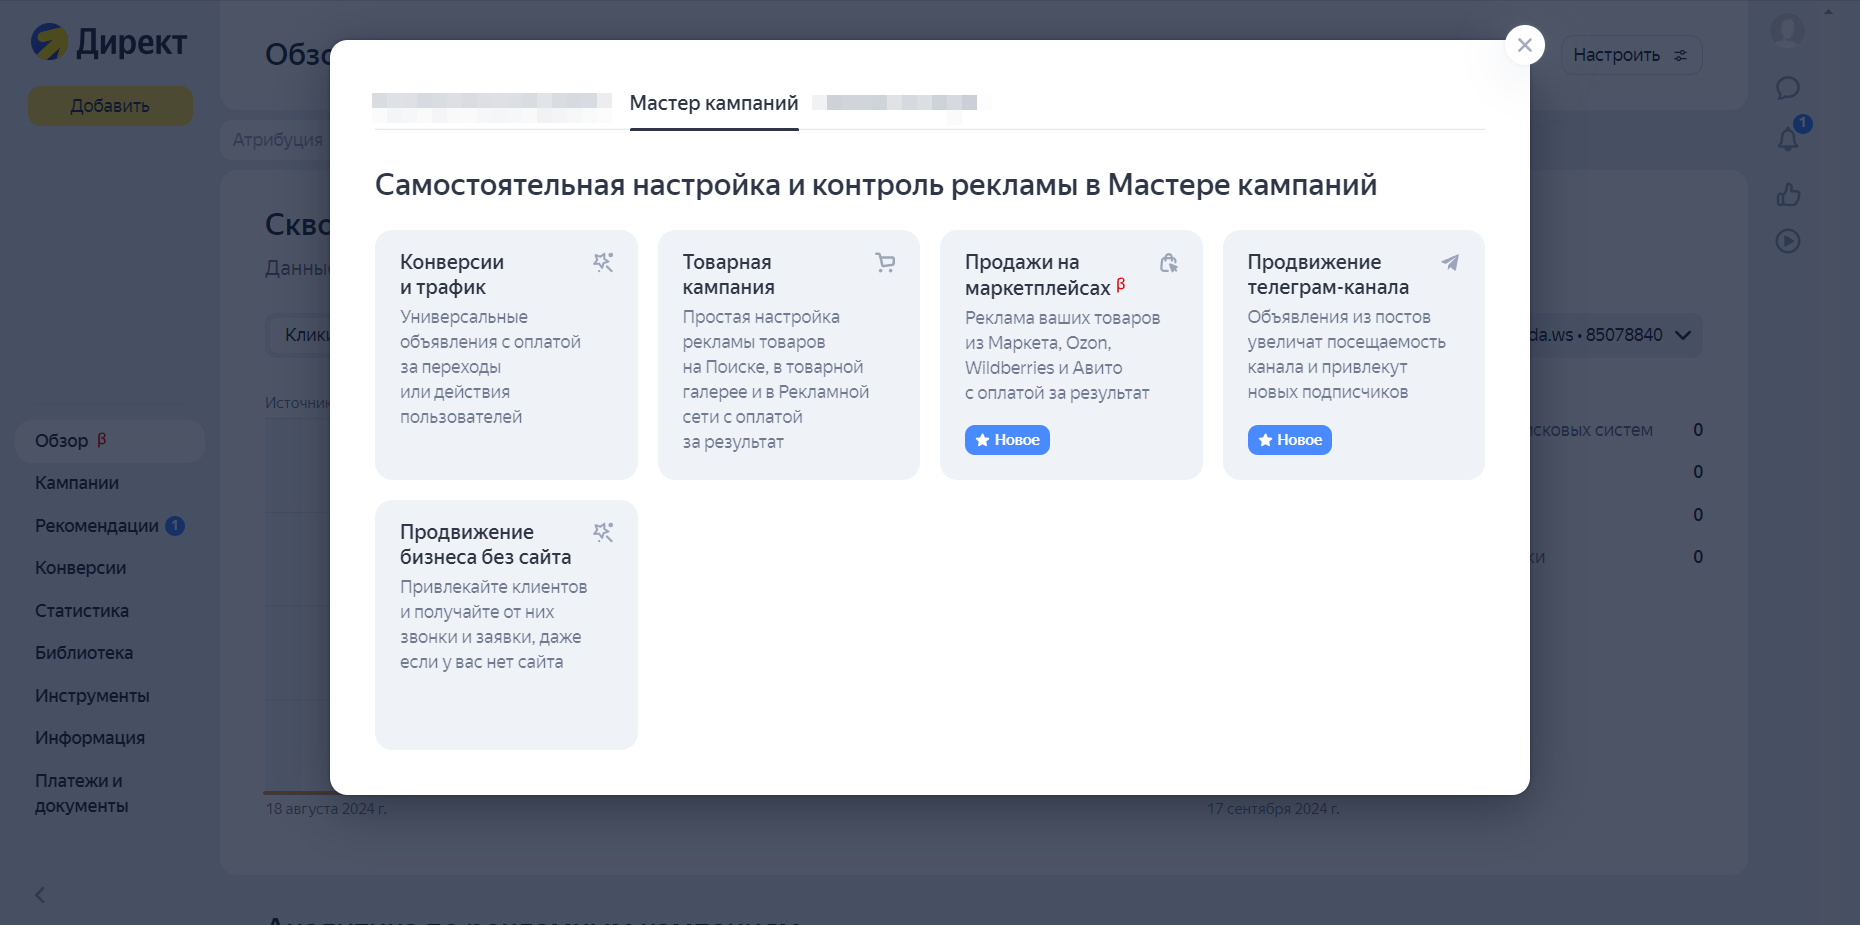
Task: Click the paper plane icon on телеграм-канала card
Action: [x=1451, y=262]
